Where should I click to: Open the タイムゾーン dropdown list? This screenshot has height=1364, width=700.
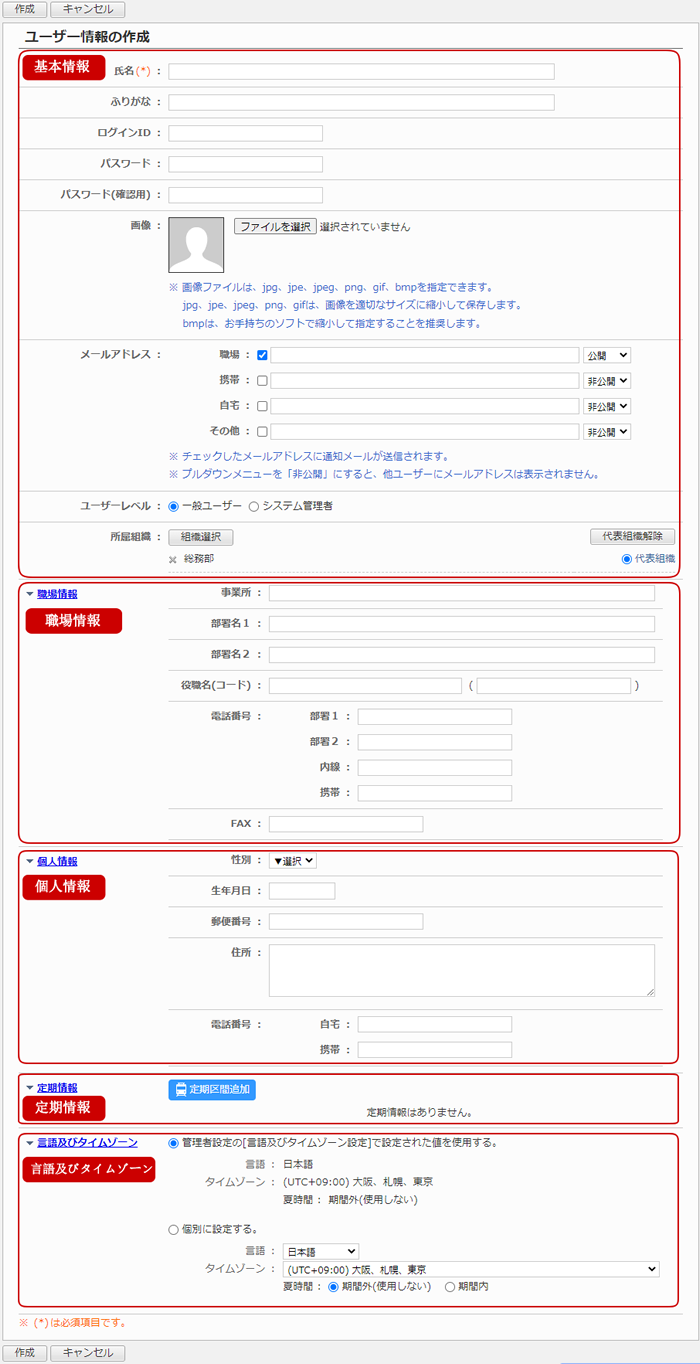(x=471, y=1269)
